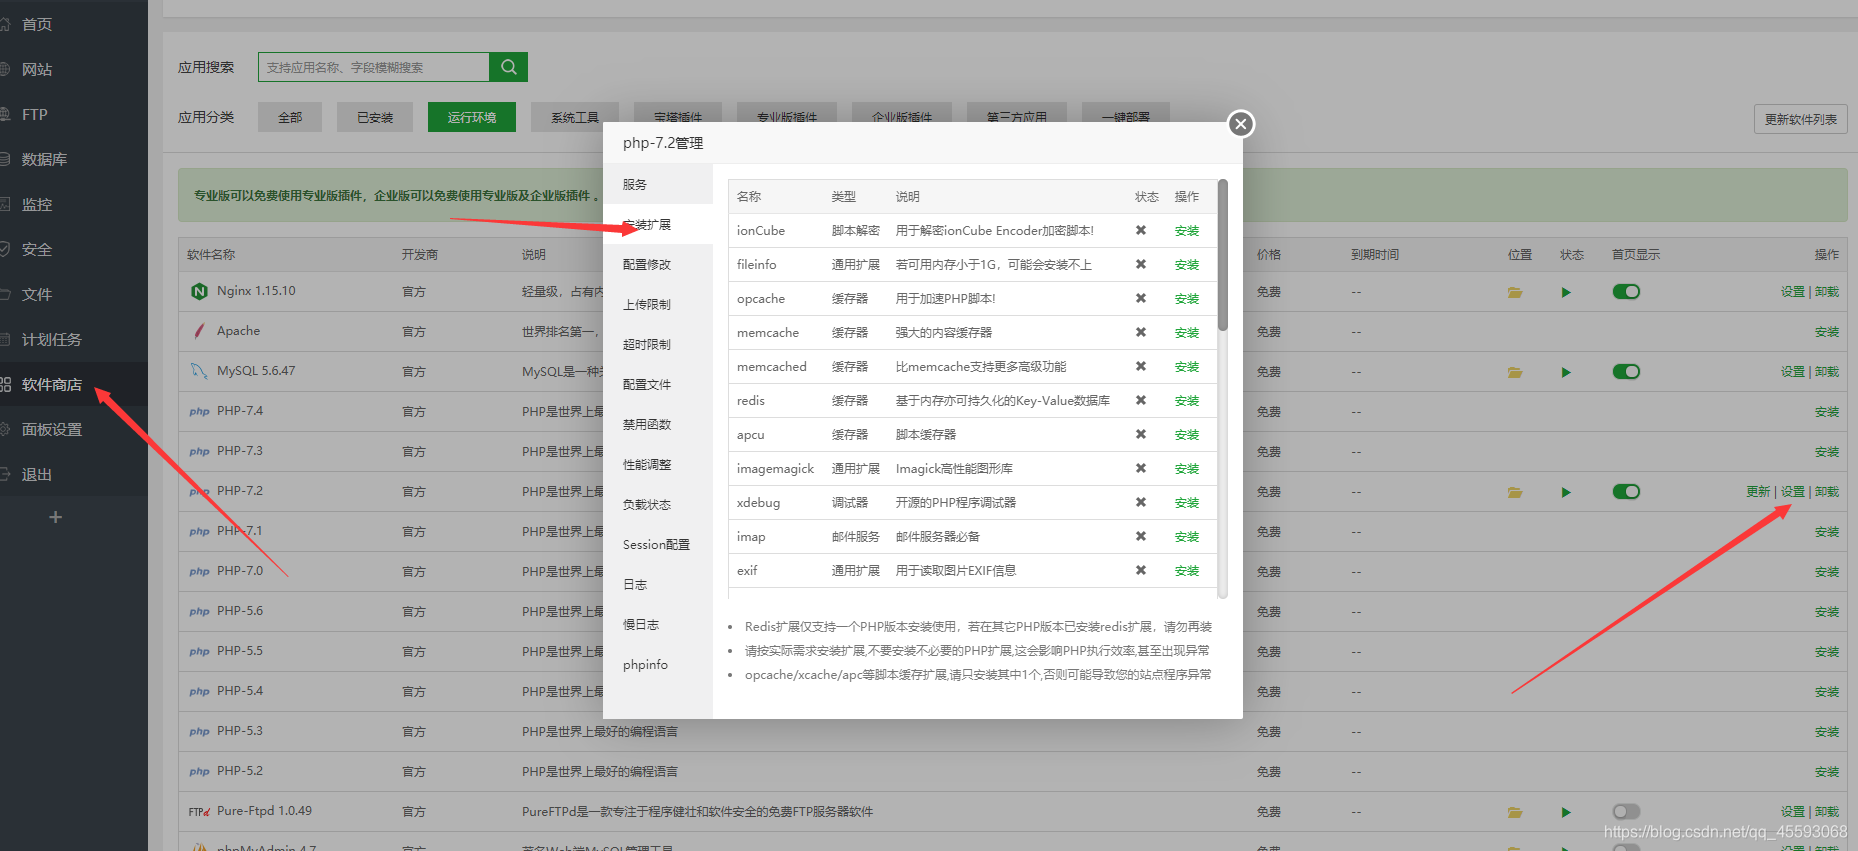Open 监控 in the sidebar
Viewport: 1858px width, 851px height.
74,204
